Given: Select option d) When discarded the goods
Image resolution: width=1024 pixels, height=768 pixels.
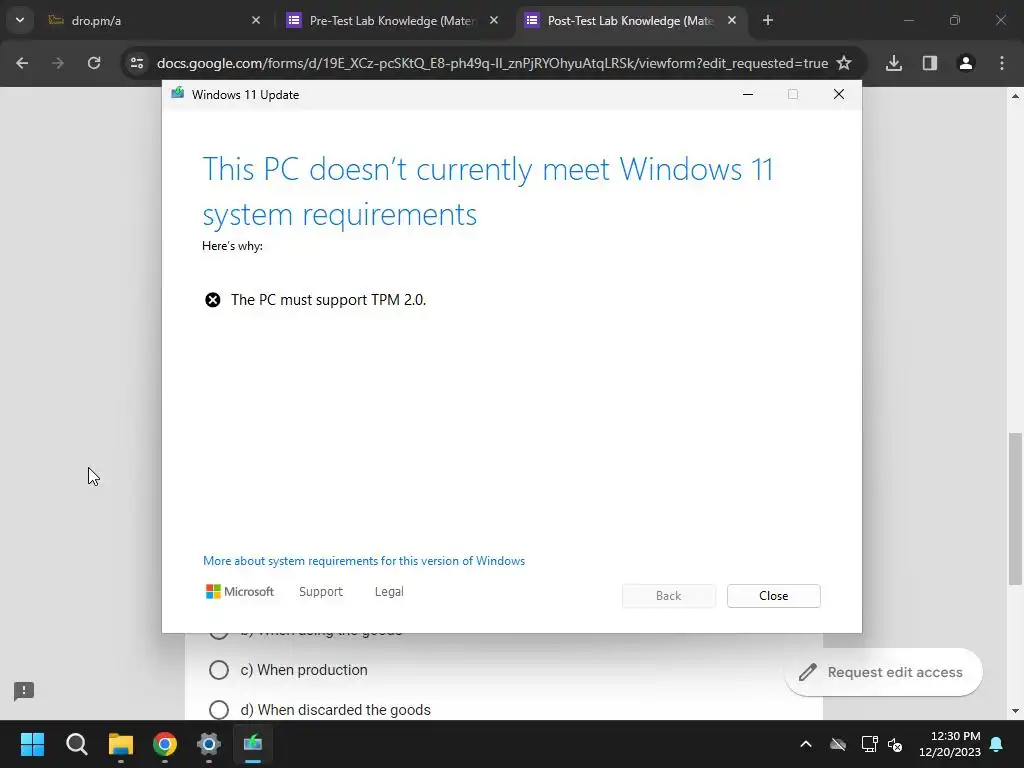Looking at the screenshot, I should point(219,710).
